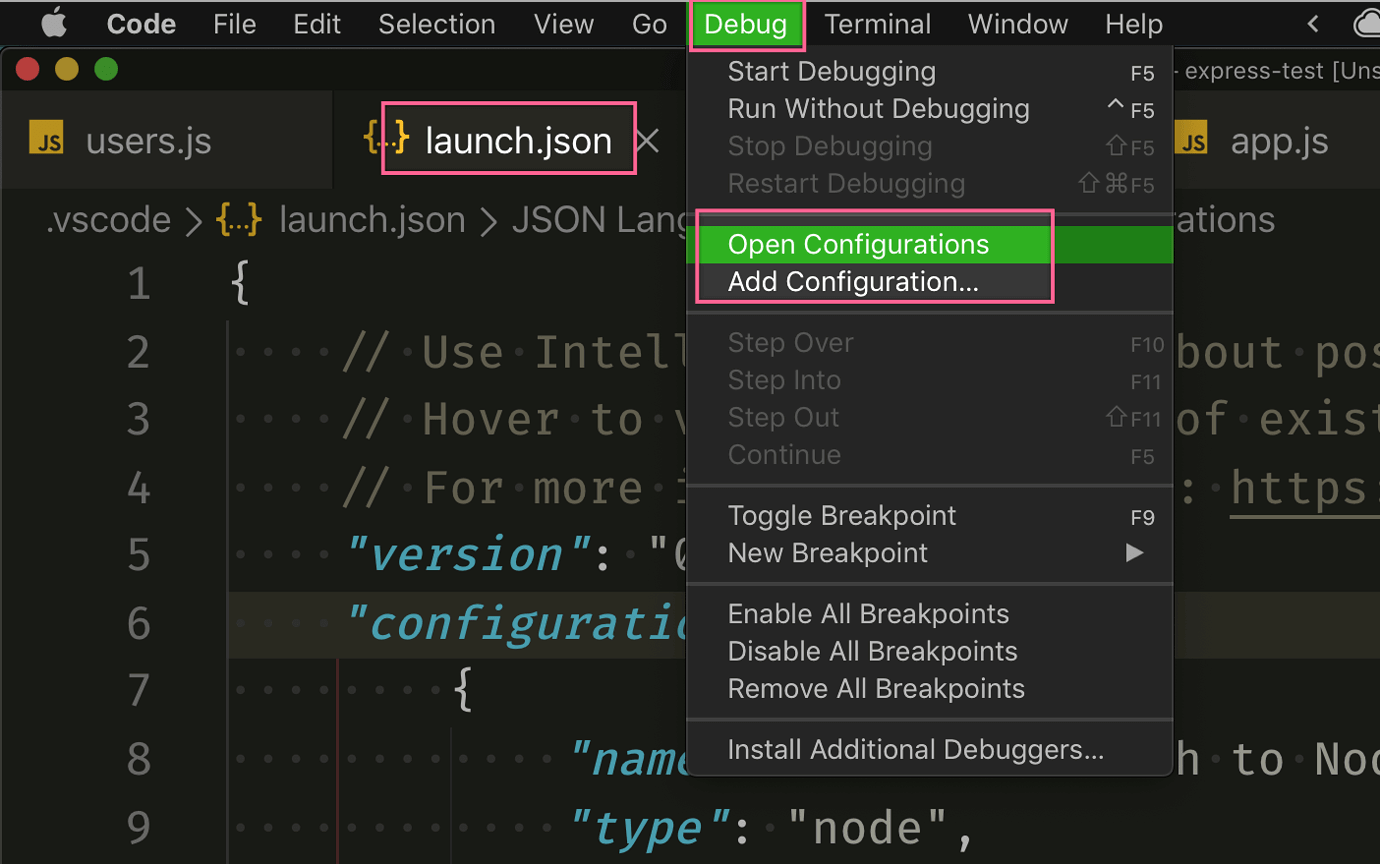Select Install Additional Debuggers...
This screenshot has height=864, width=1380.
coord(929,750)
